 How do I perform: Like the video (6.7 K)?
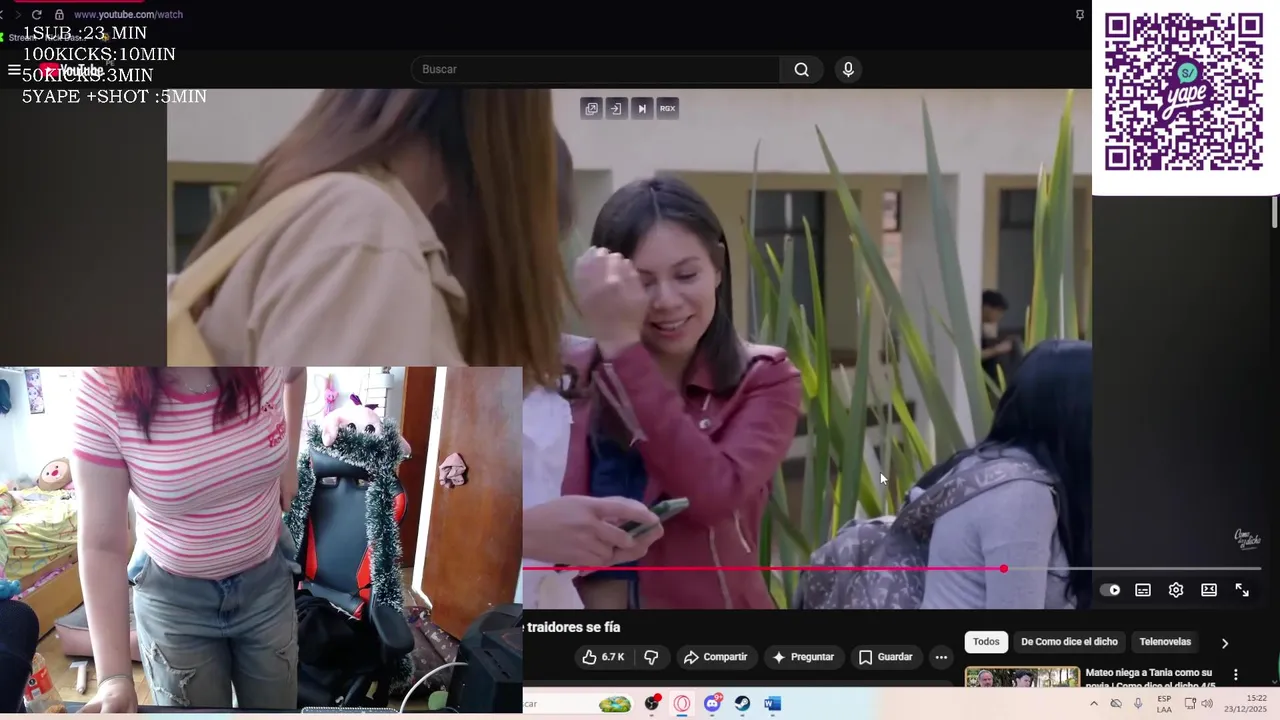pos(604,657)
